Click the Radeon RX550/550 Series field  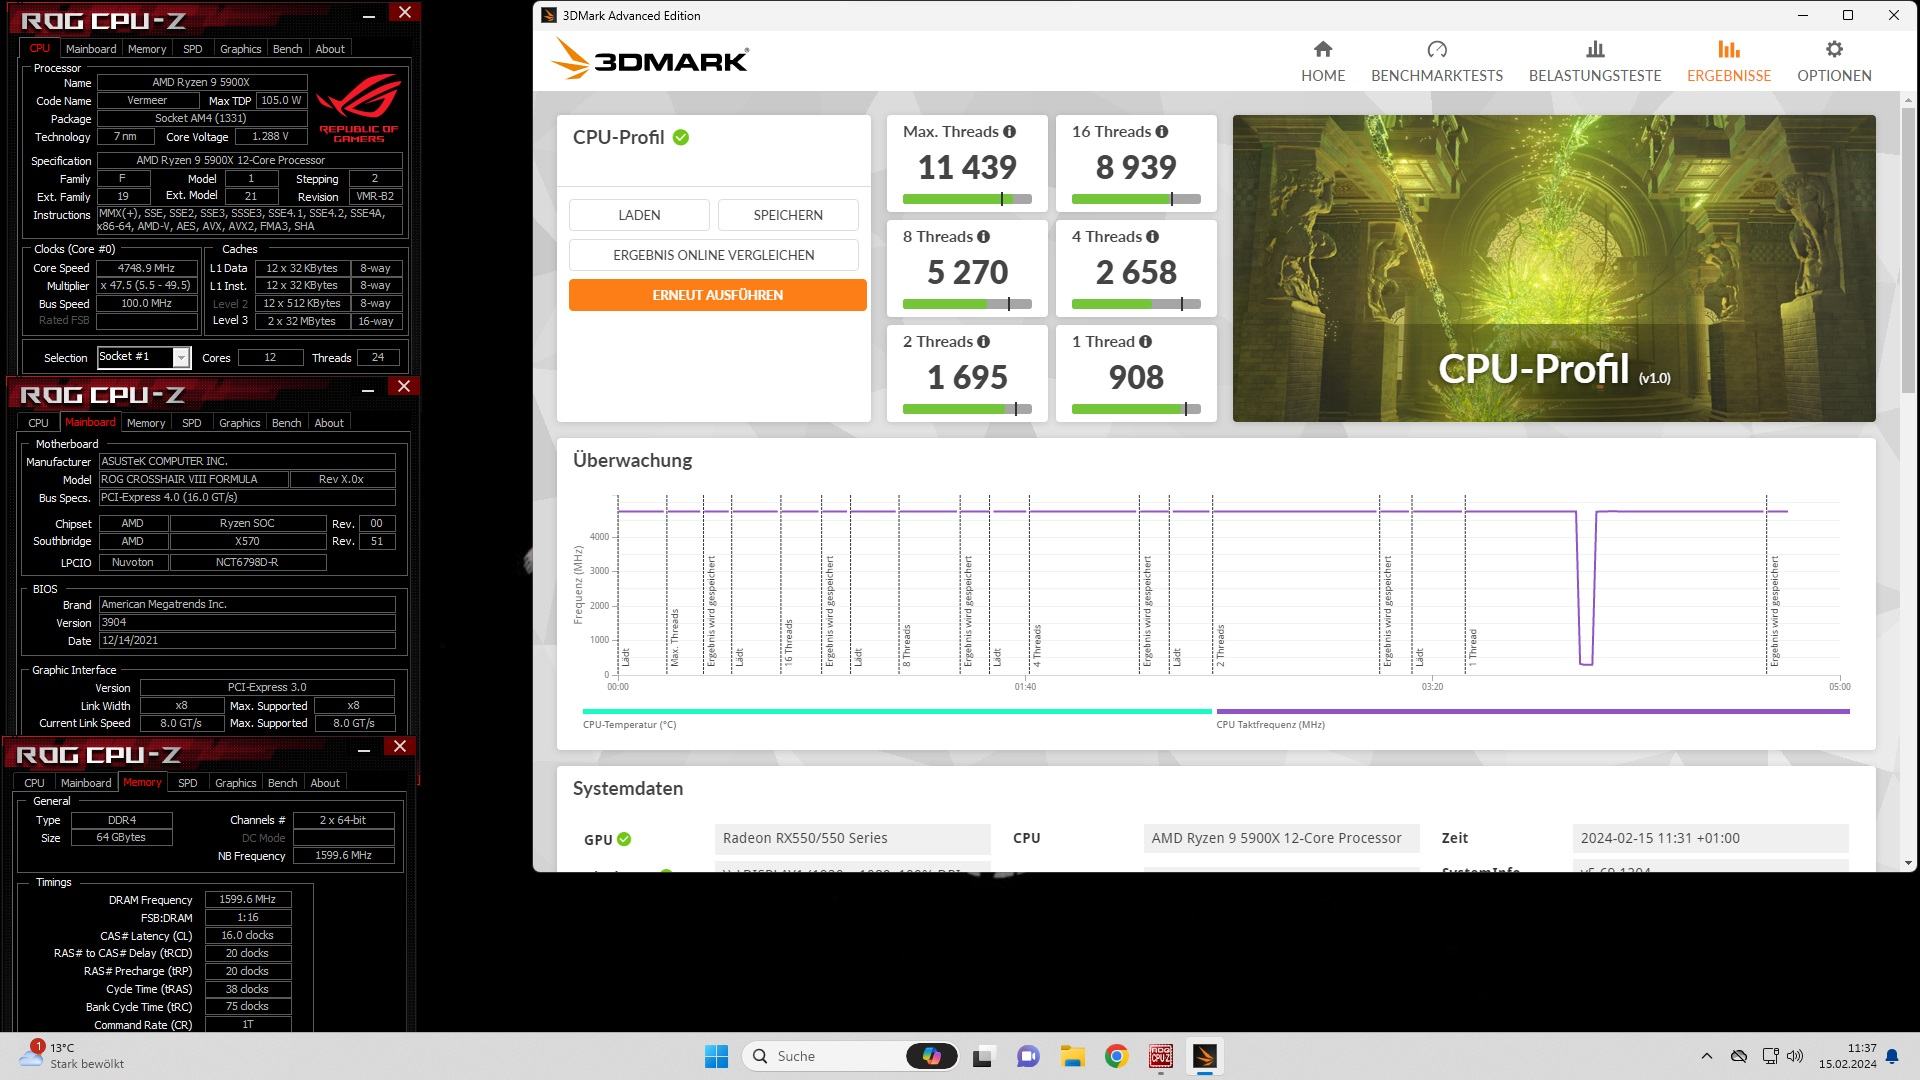(852, 839)
